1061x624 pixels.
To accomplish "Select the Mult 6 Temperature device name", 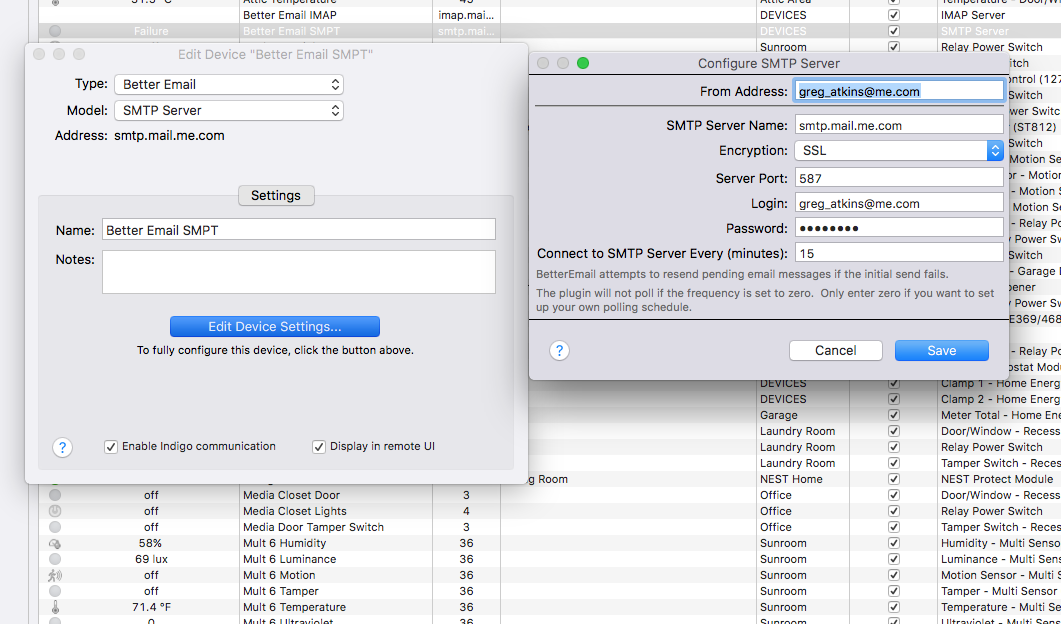I will (294, 607).
